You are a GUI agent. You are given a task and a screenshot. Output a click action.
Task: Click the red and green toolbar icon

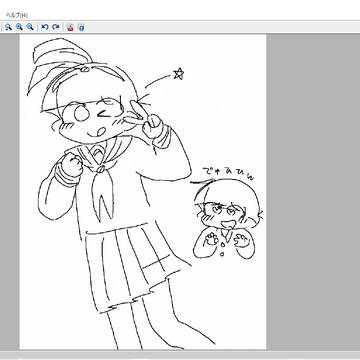(70, 27)
